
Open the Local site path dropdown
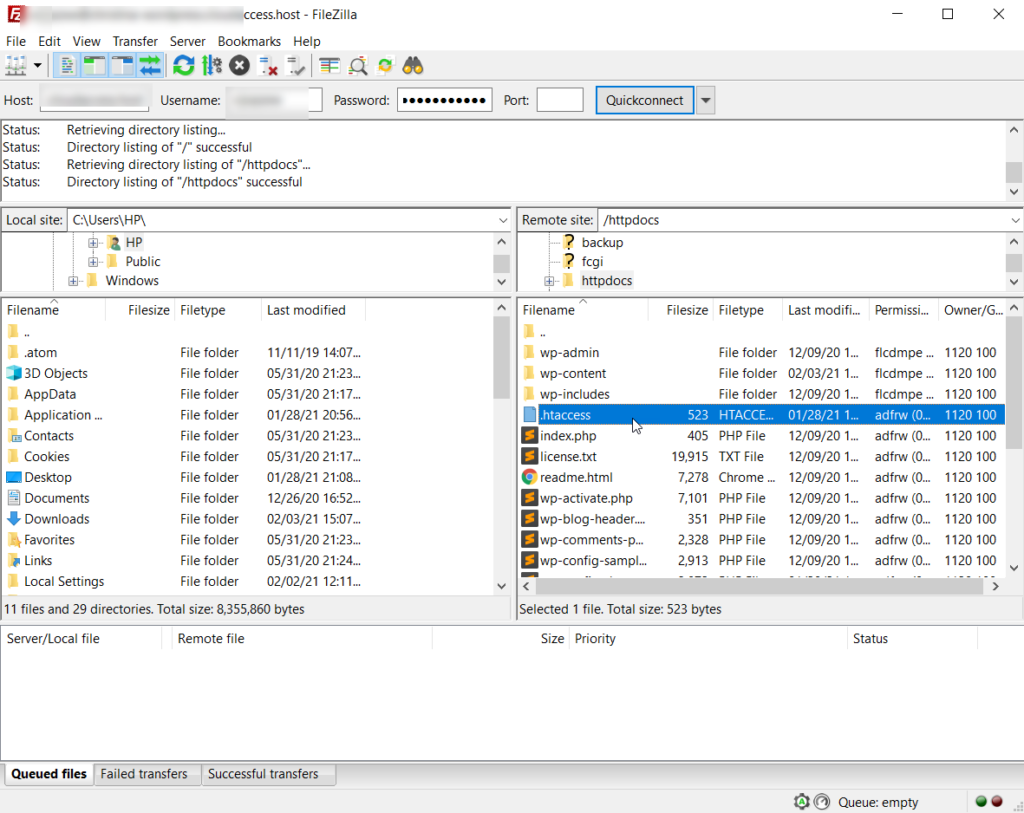pyautogui.click(x=502, y=220)
